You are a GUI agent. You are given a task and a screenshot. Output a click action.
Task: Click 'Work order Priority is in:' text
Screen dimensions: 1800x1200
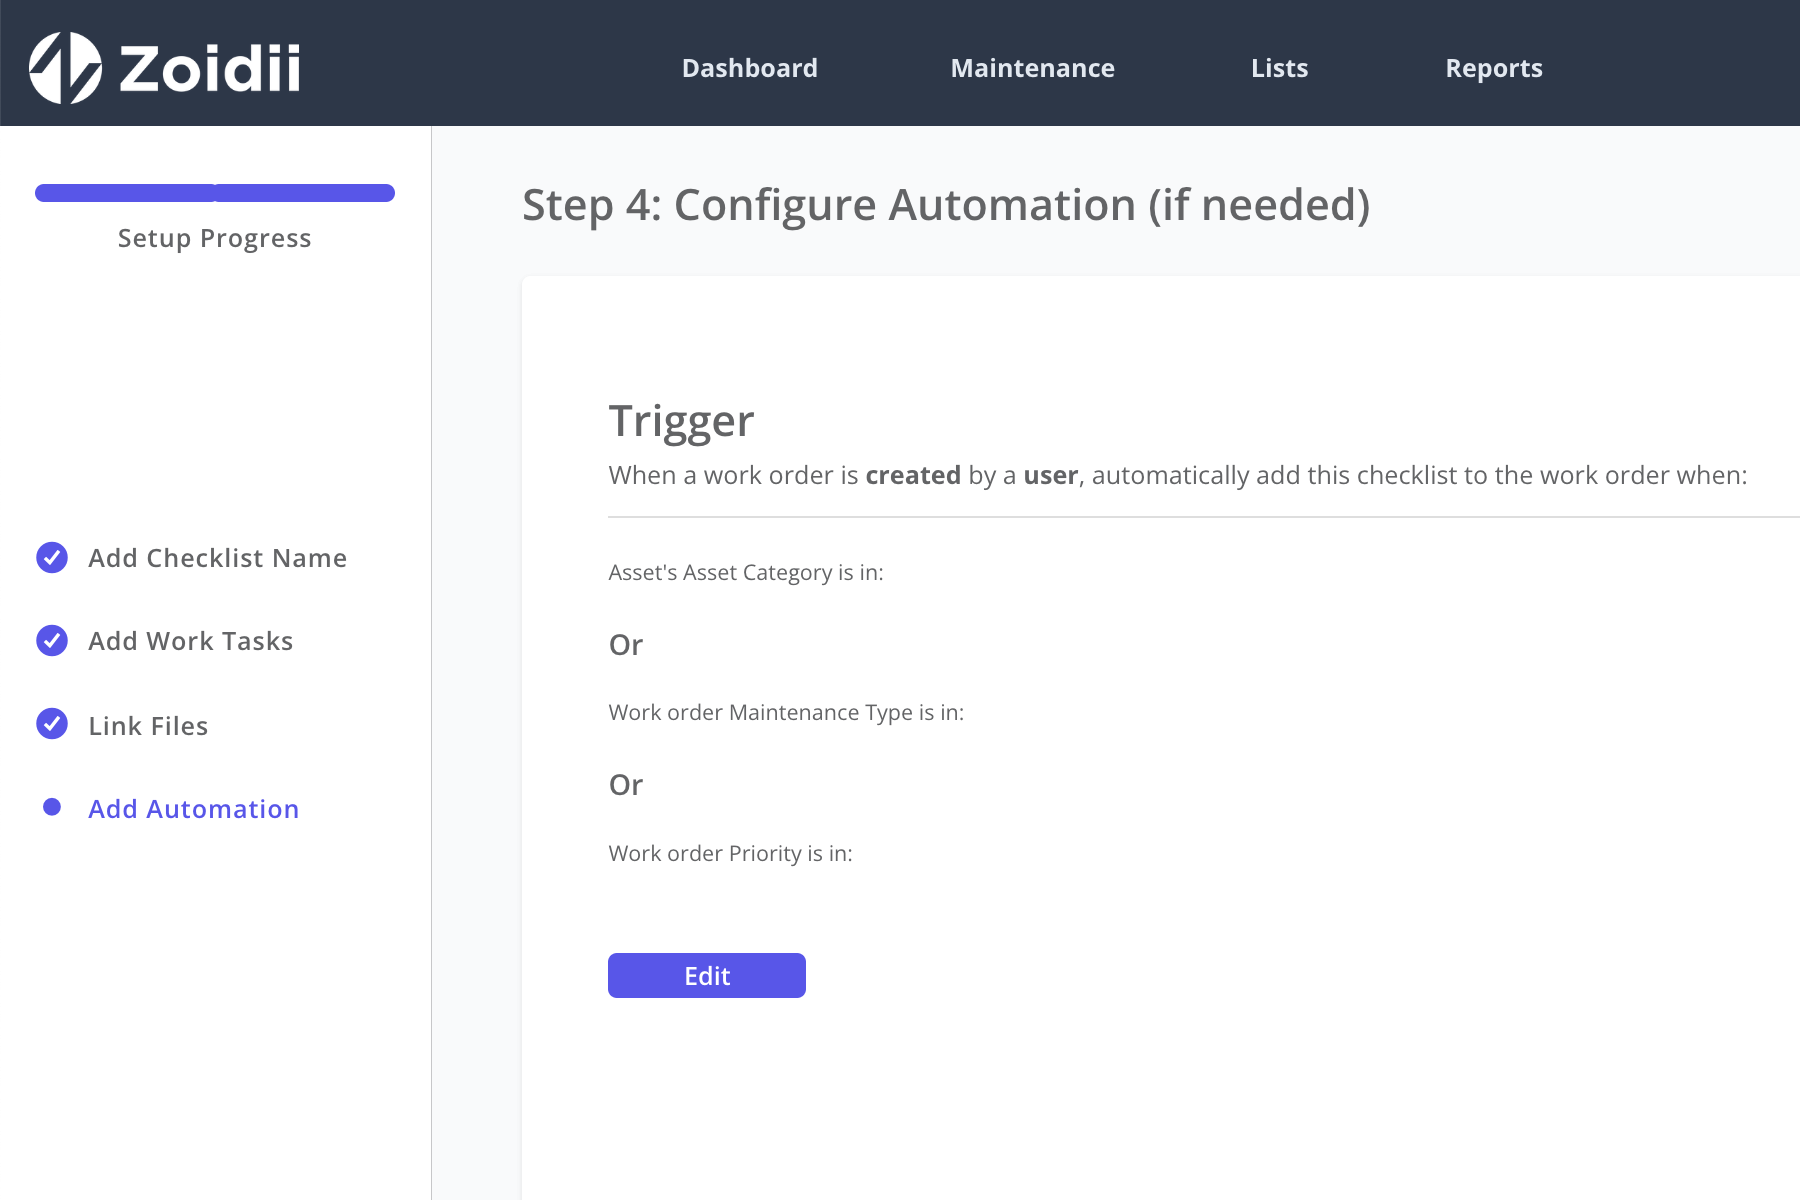coord(730,854)
